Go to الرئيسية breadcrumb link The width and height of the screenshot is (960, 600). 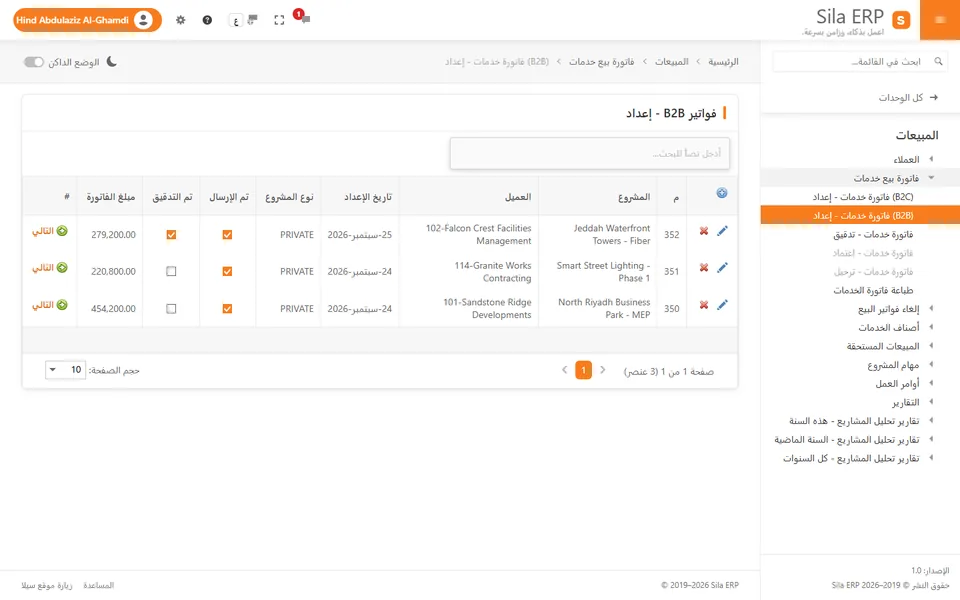point(723,61)
